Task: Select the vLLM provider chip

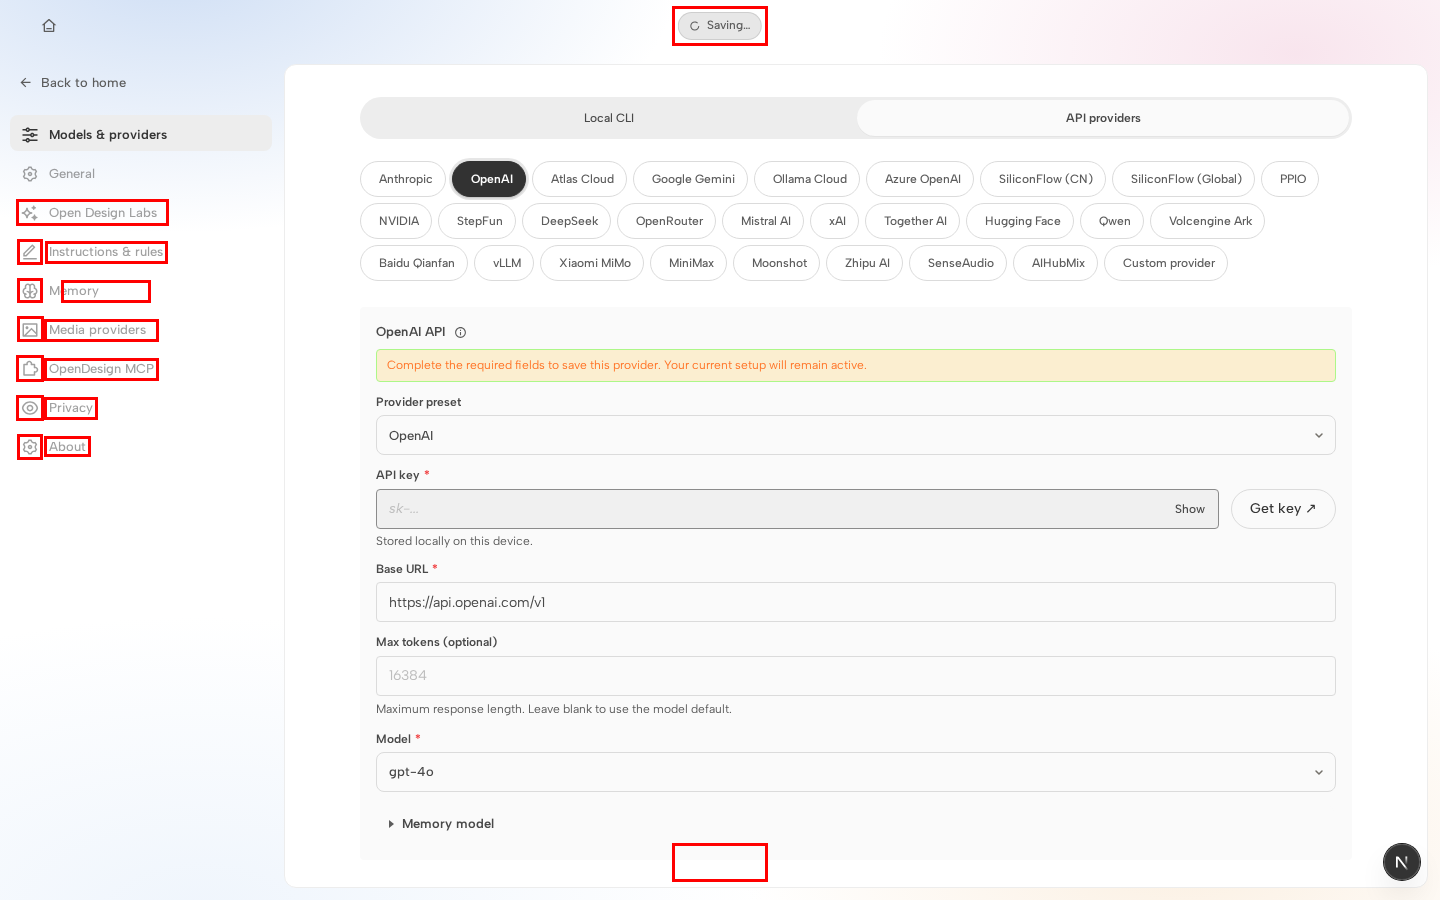Action: [506, 263]
